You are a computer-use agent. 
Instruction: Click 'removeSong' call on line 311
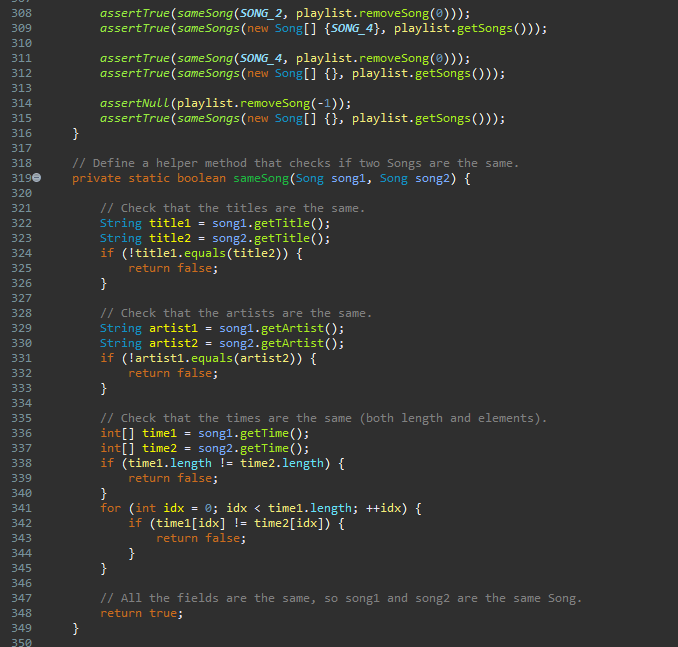click(393, 58)
